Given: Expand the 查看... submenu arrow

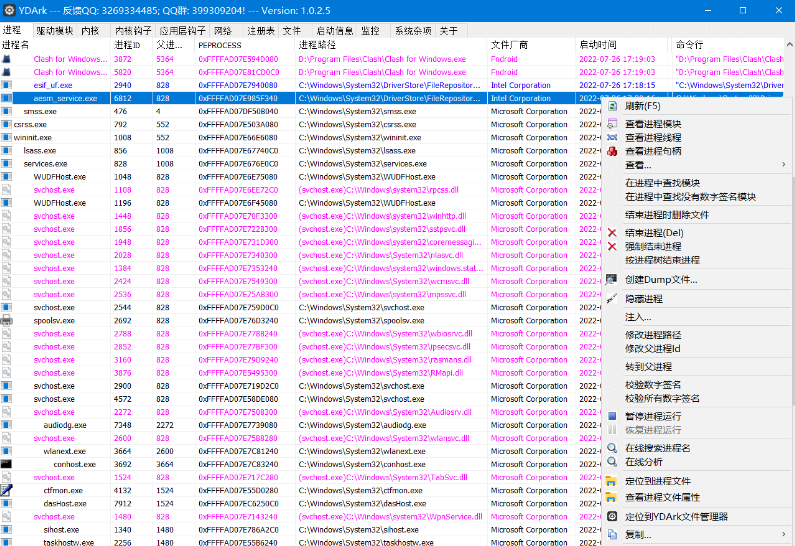Looking at the screenshot, I should click(x=783, y=164).
